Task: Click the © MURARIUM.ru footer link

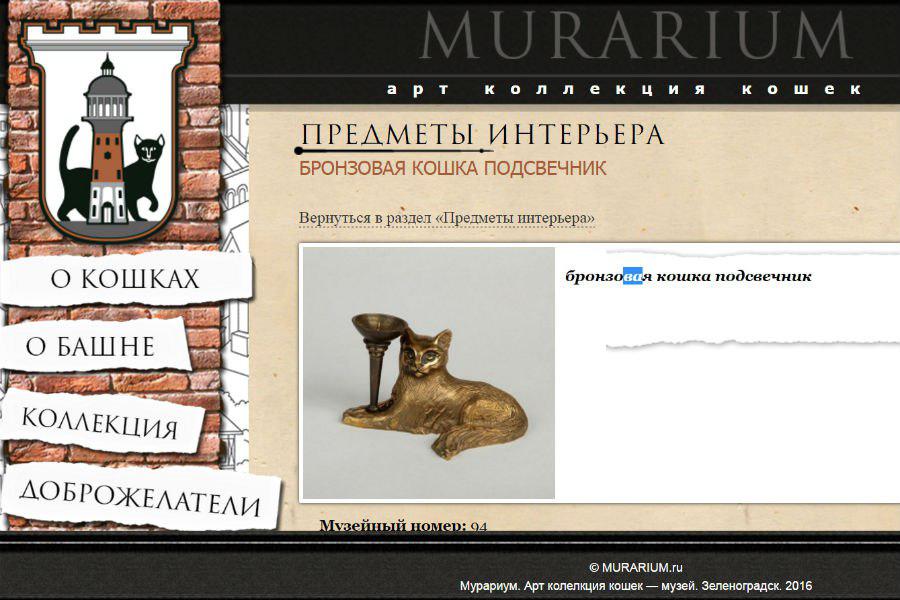Action: (635, 567)
